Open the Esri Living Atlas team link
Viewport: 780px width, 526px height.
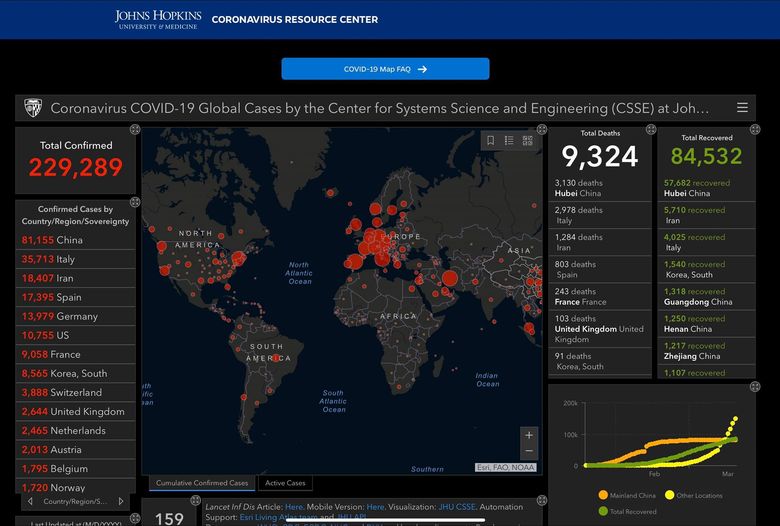pyautogui.click(x=279, y=517)
